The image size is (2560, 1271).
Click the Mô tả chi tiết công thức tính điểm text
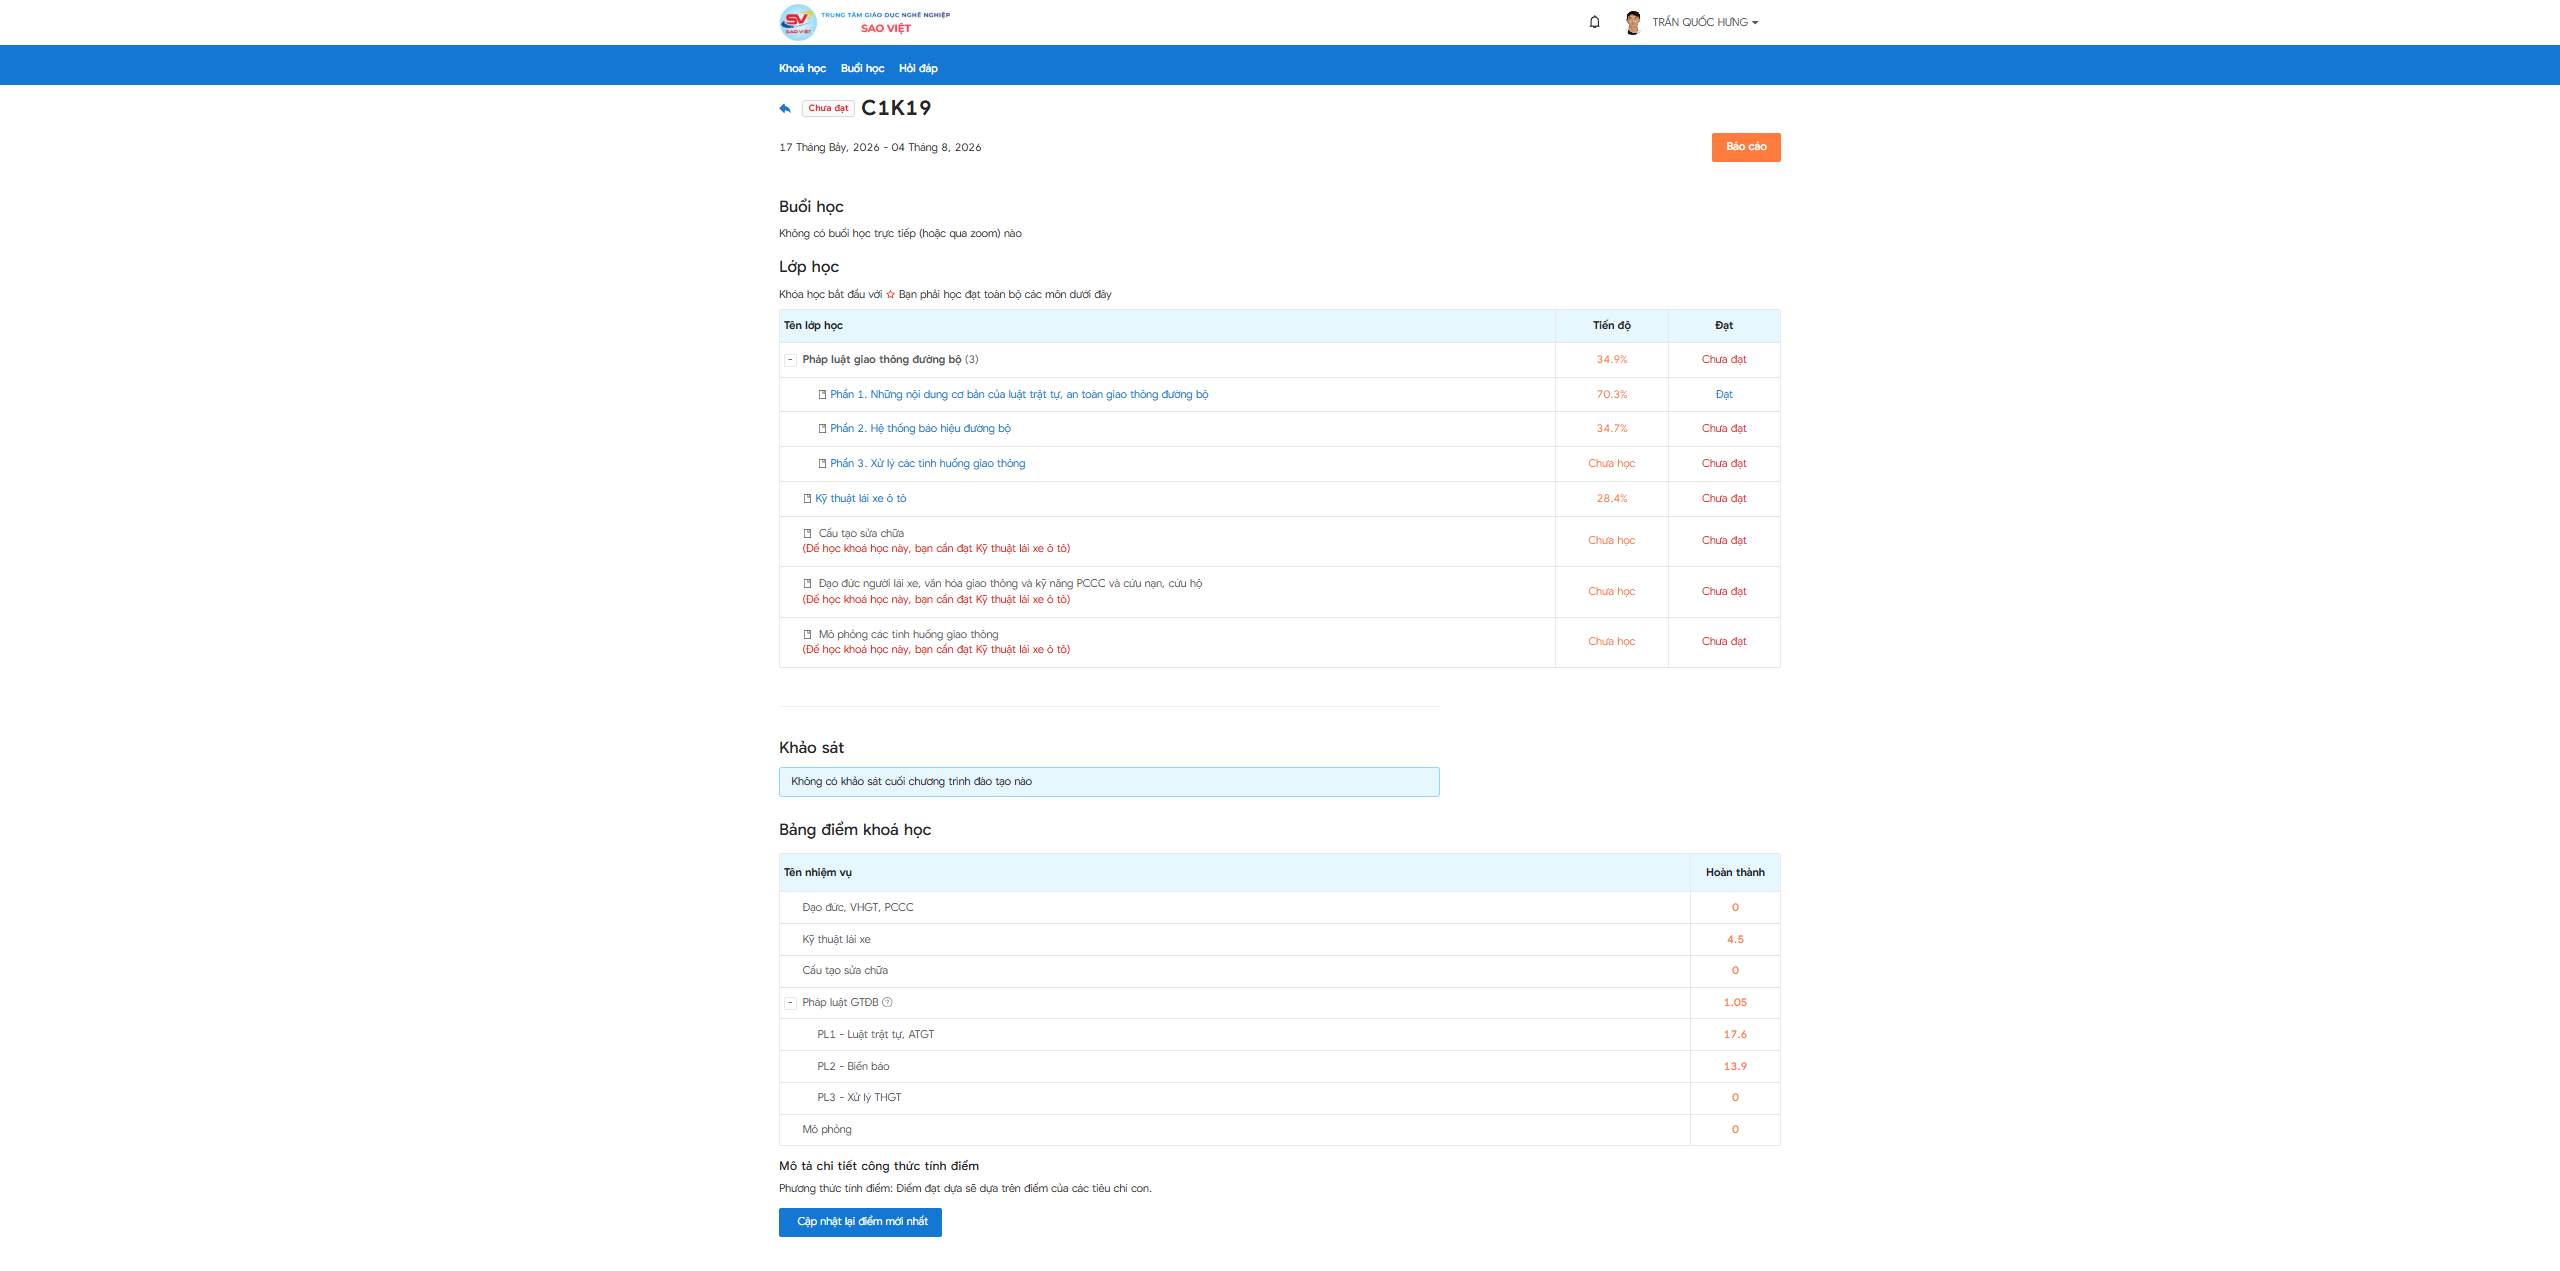tap(879, 1166)
